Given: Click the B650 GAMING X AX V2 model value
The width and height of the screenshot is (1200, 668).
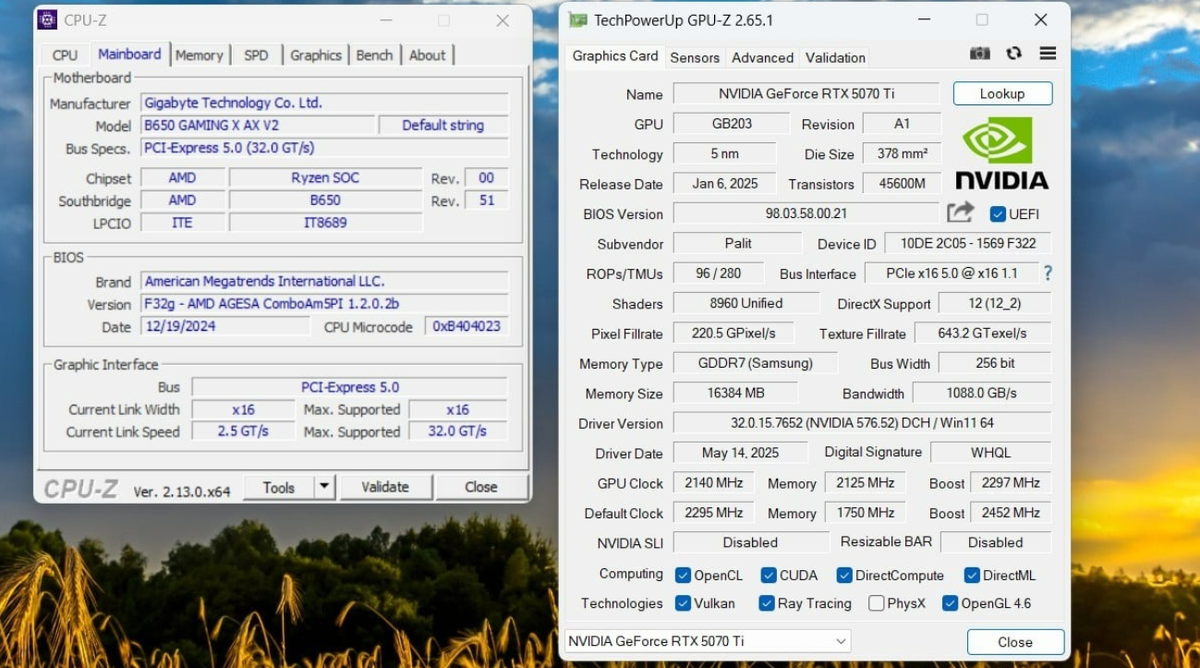Looking at the screenshot, I should pyautogui.click(x=257, y=125).
